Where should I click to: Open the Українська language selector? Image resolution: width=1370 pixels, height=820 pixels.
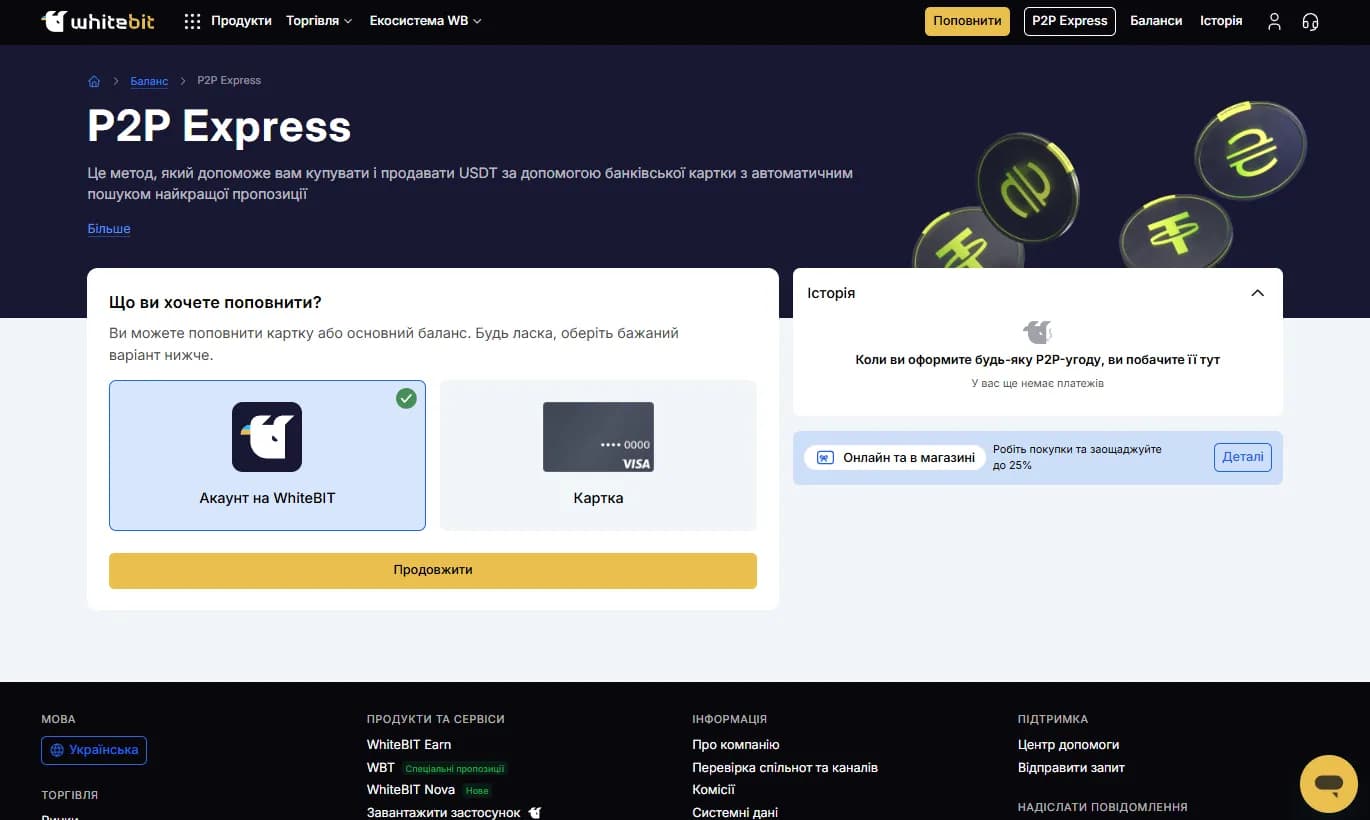94,750
